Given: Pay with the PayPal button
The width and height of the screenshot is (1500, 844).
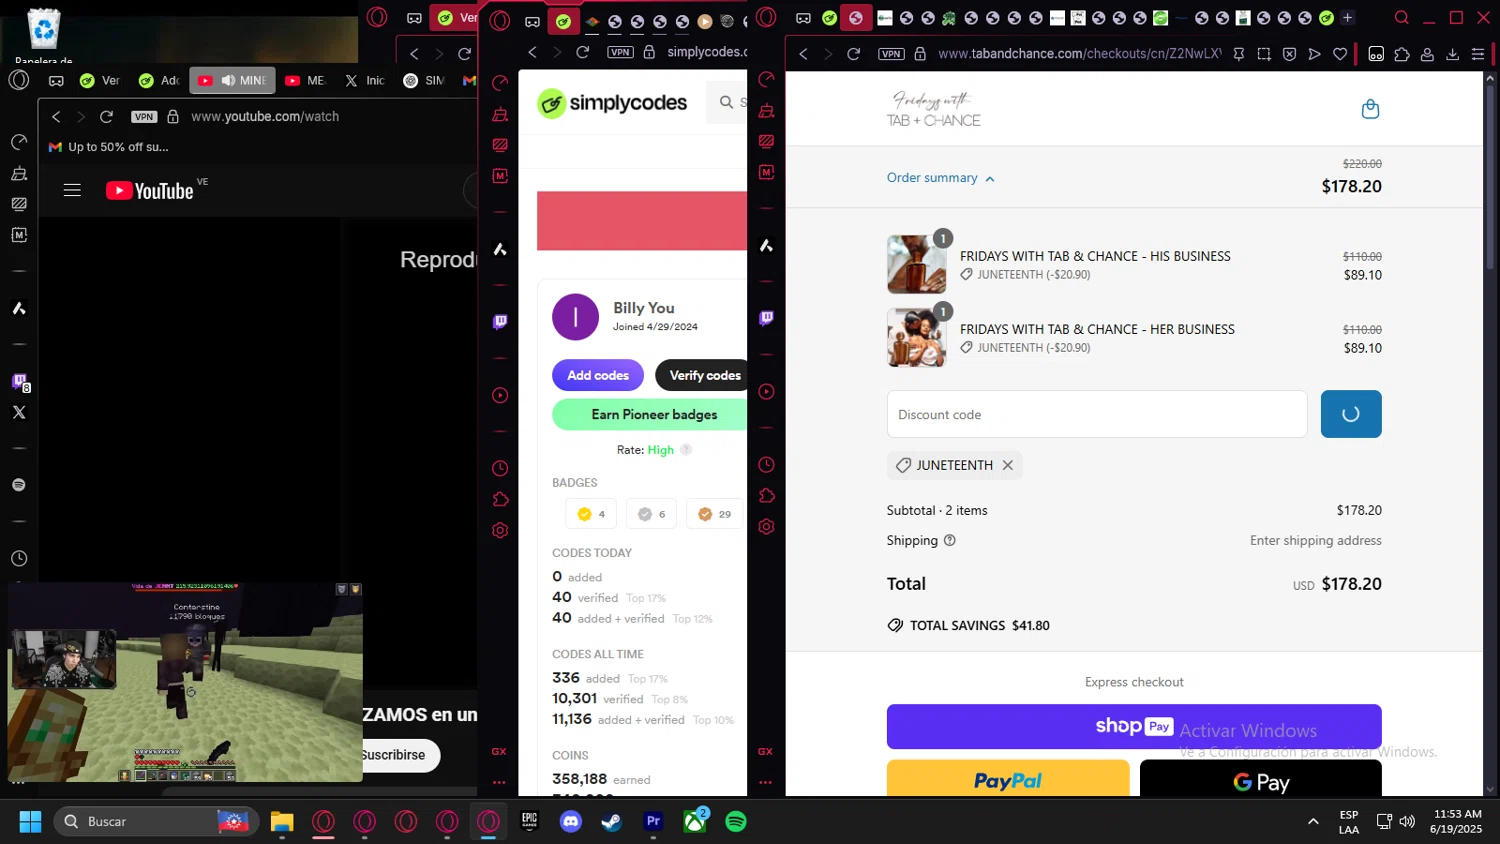Looking at the screenshot, I should tap(1008, 779).
